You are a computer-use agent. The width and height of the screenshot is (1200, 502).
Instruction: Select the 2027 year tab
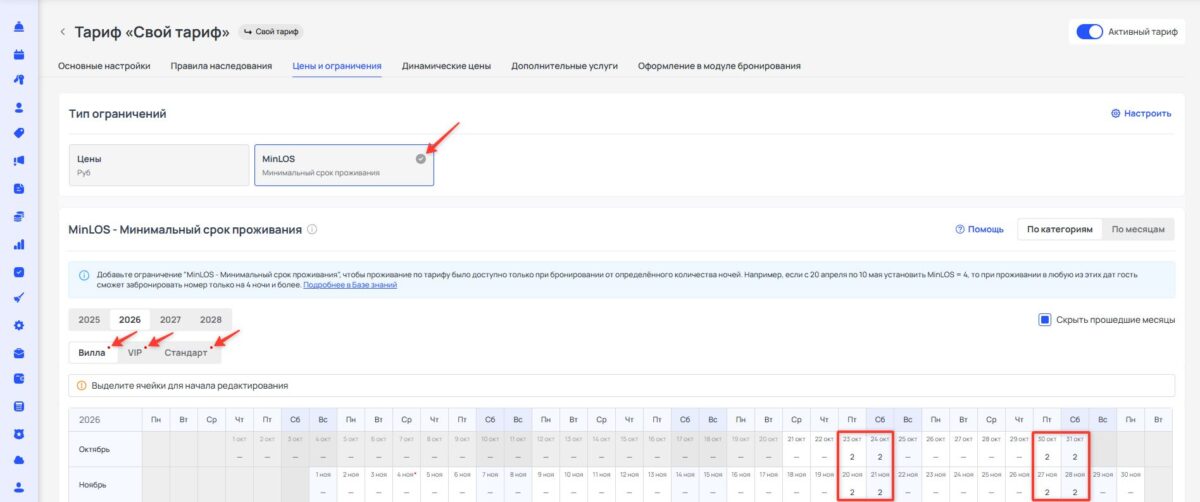click(170, 320)
